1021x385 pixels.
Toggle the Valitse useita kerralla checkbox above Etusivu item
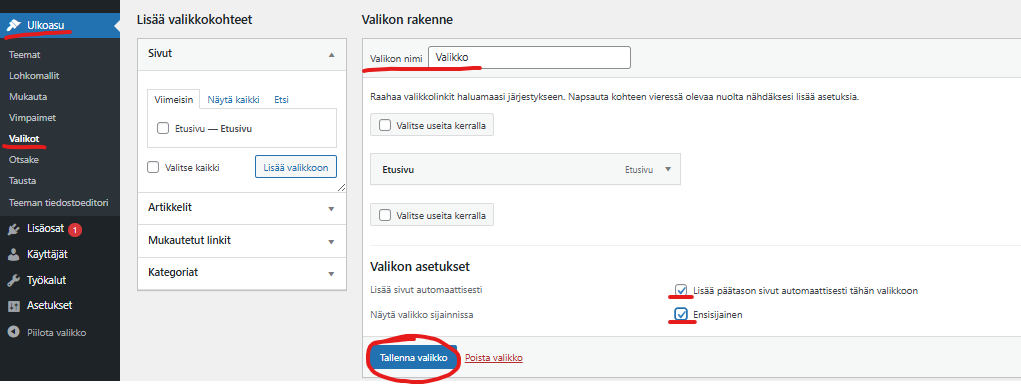tap(385, 125)
